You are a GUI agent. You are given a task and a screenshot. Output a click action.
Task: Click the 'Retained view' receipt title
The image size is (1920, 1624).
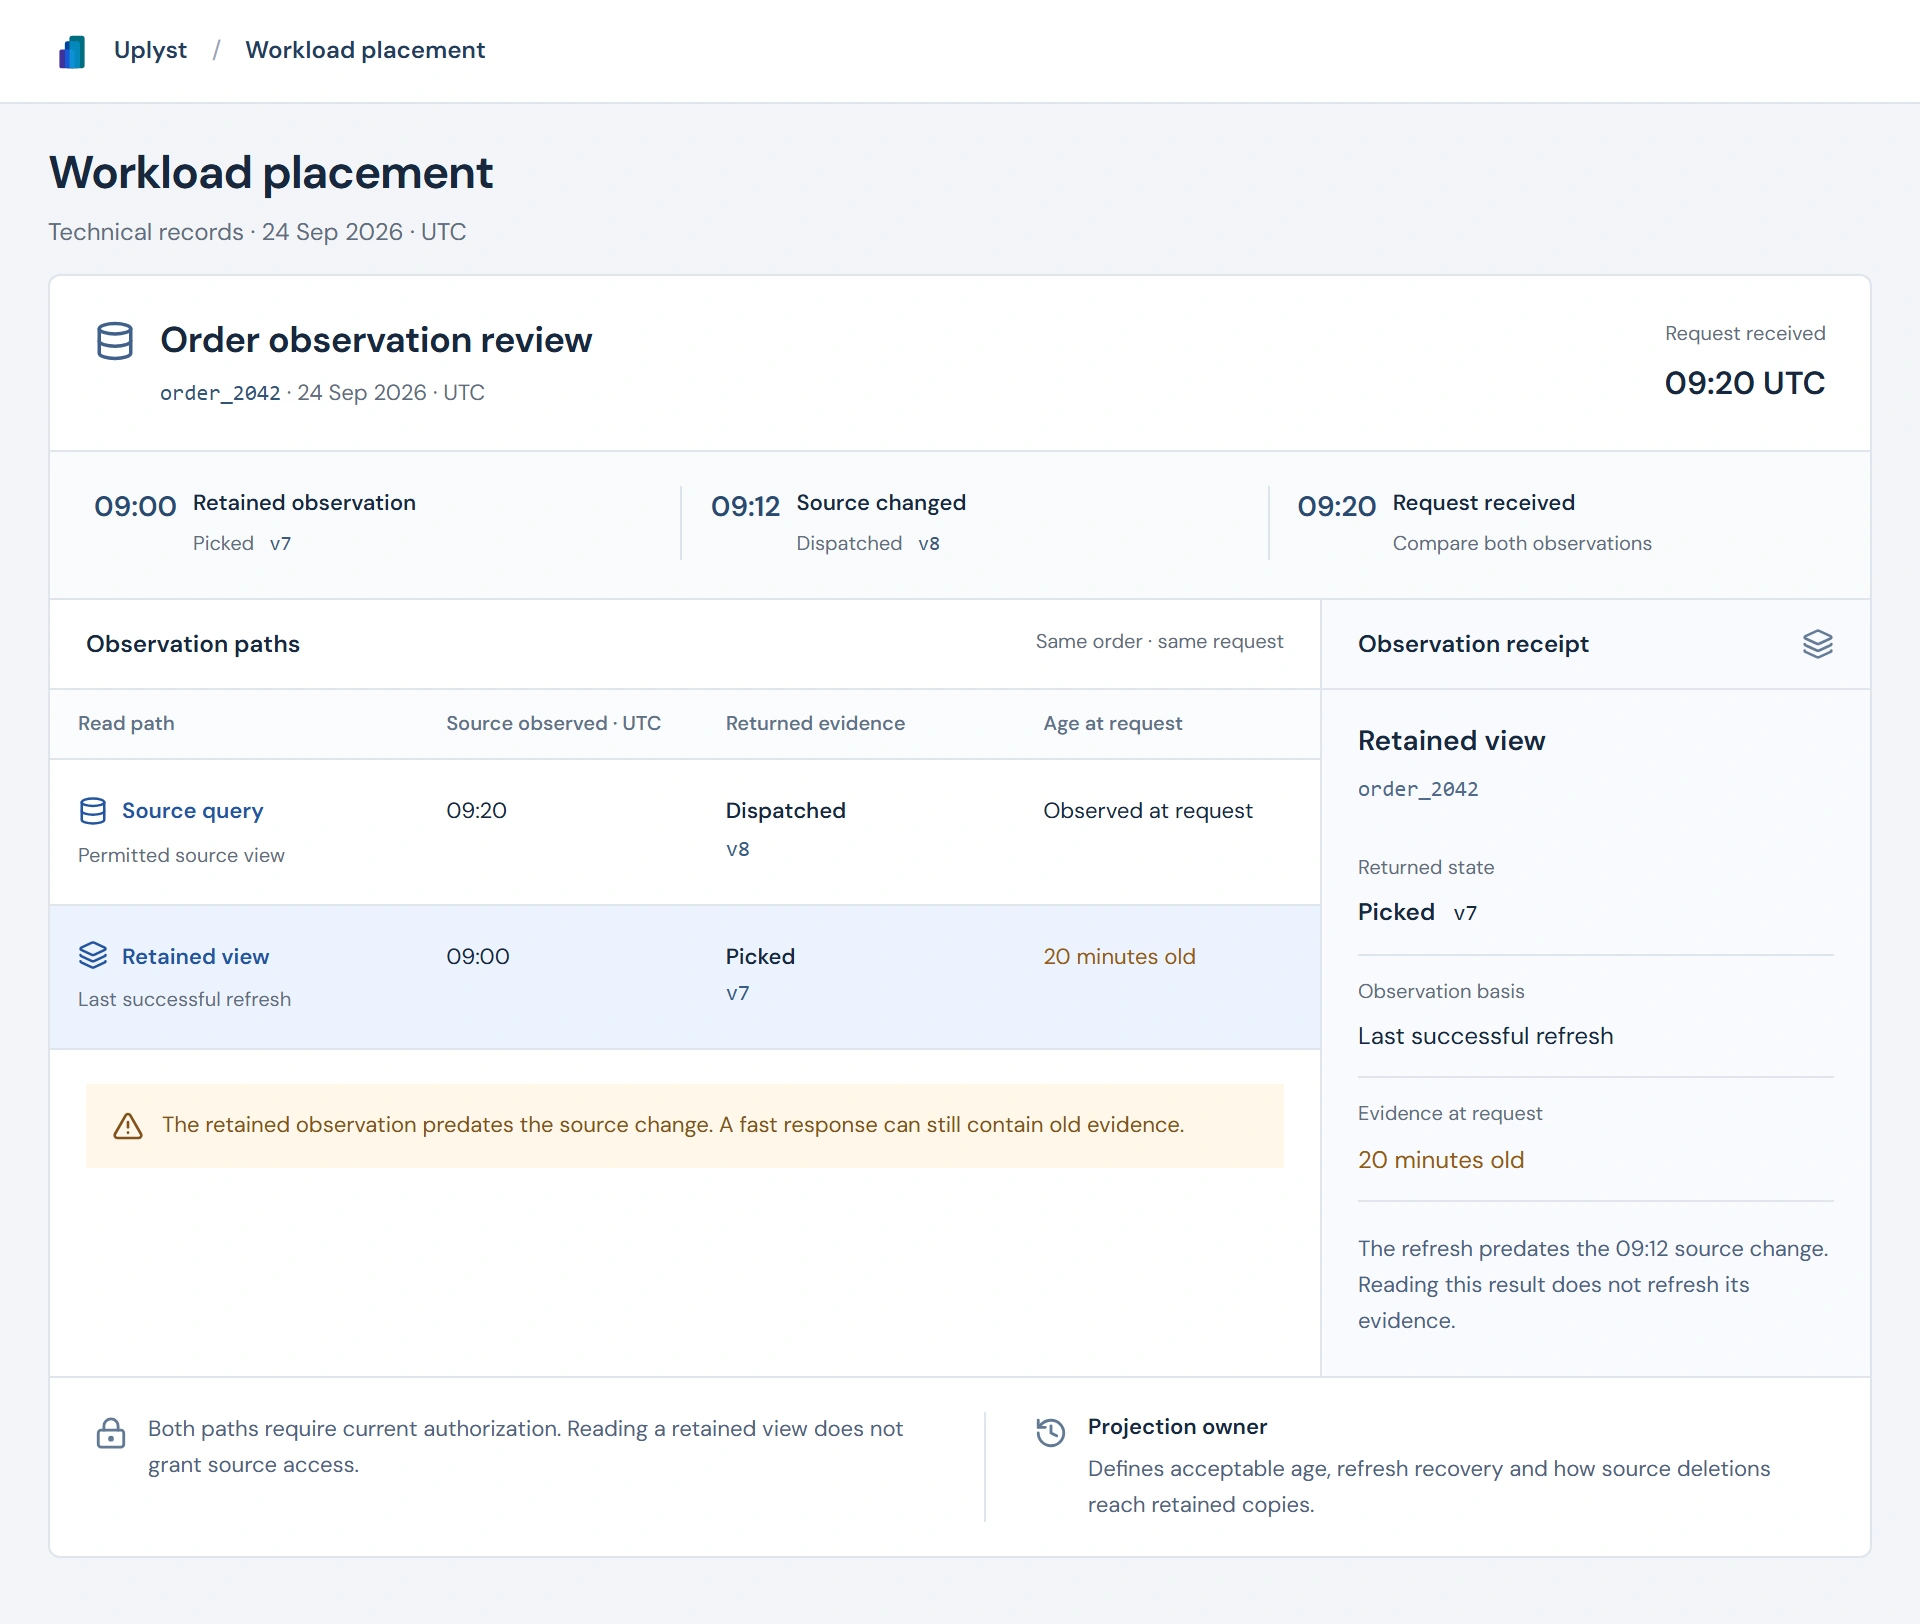[1451, 741]
